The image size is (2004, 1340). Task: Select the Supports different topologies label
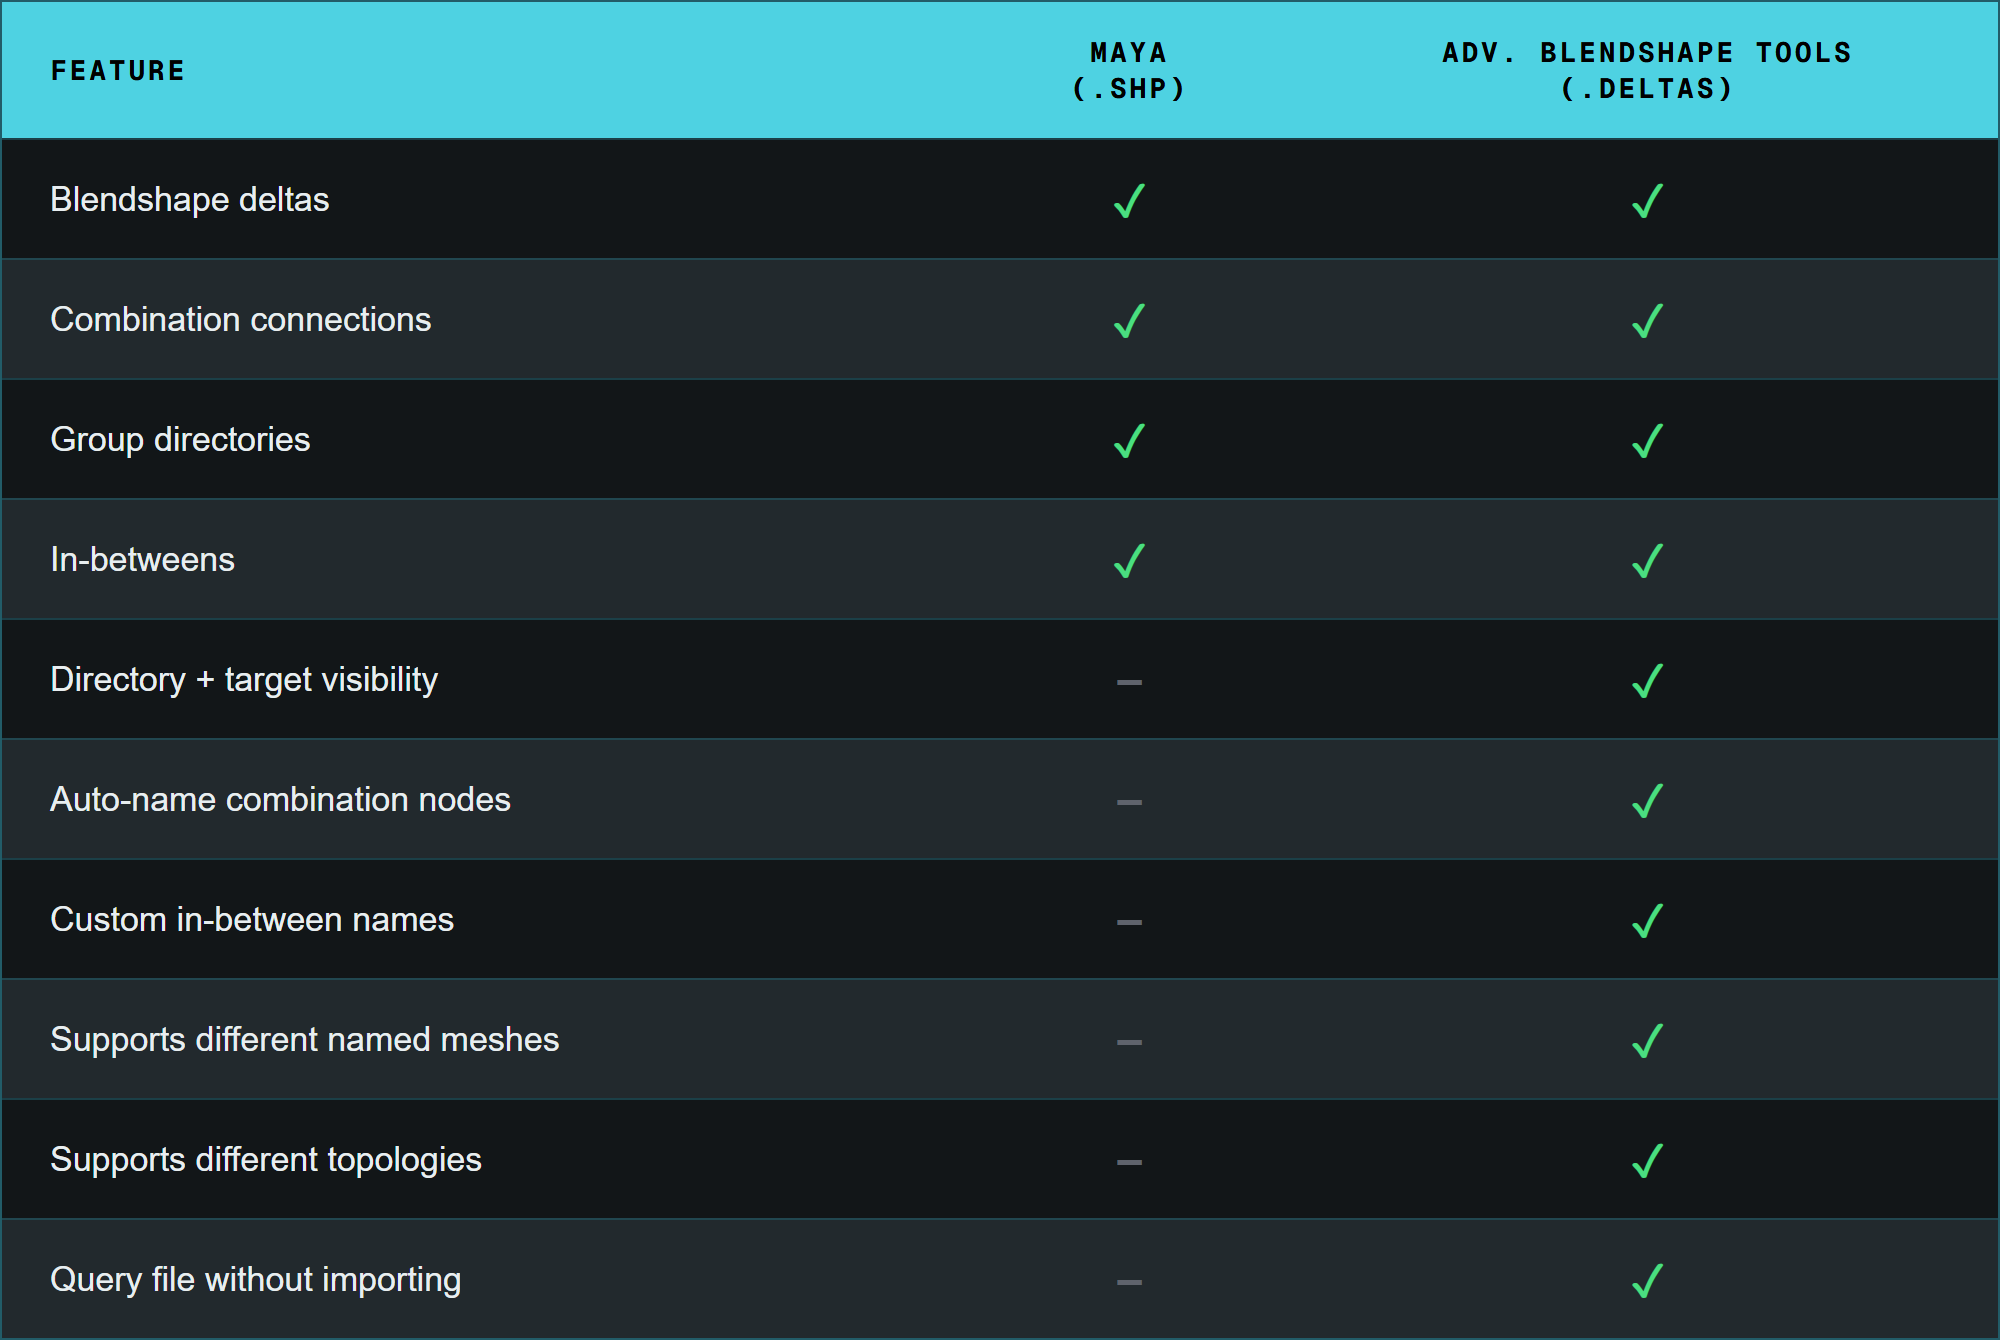[266, 1160]
